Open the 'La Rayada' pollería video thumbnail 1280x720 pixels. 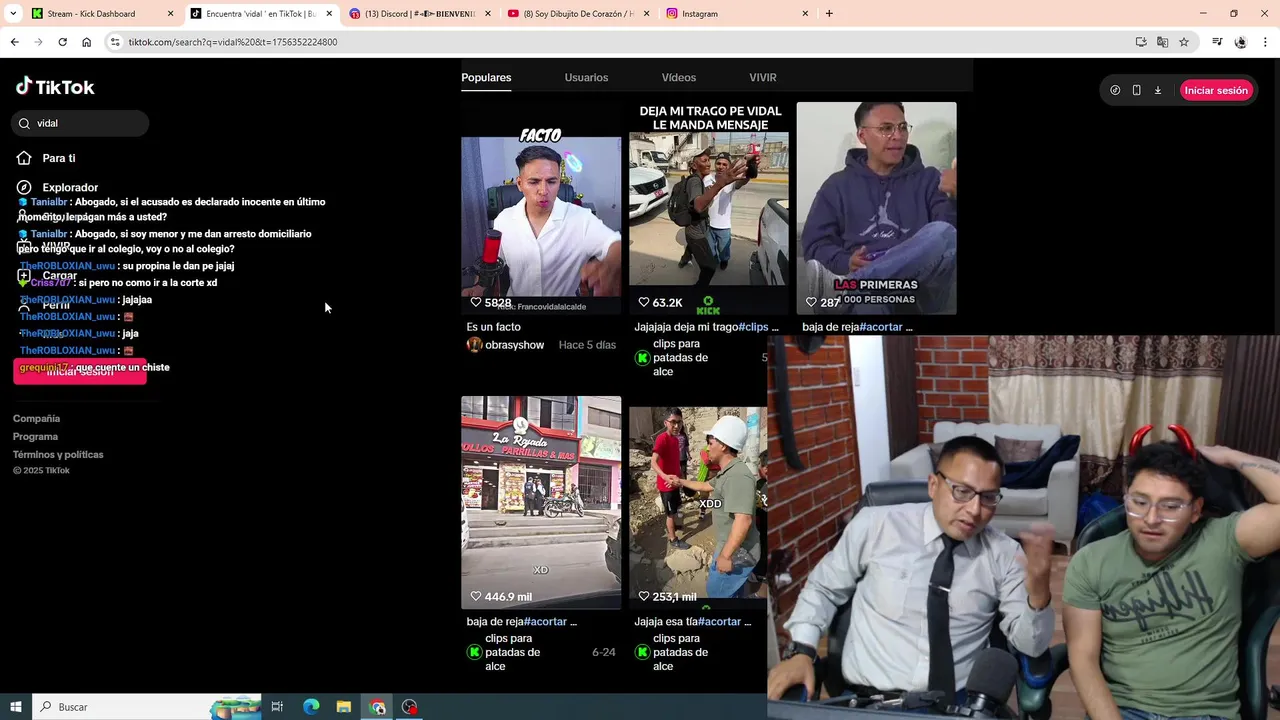[x=541, y=502]
